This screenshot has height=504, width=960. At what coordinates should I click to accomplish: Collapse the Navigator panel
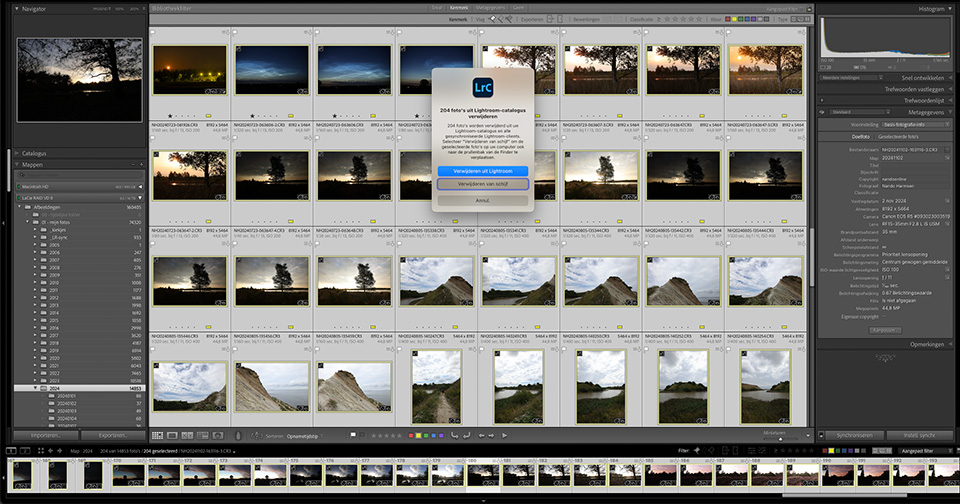[17, 9]
